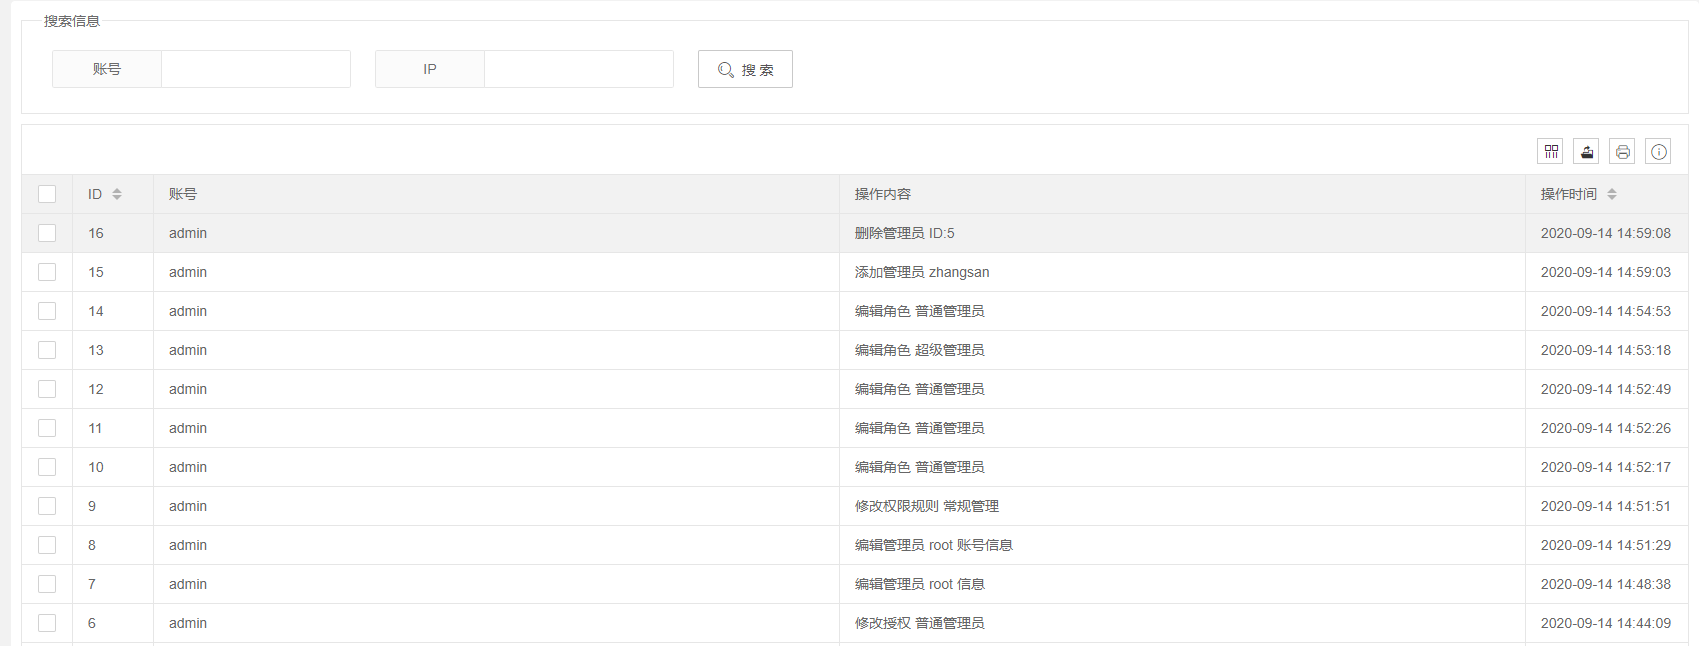Sort by 操作时间 column arrows
The image size is (1699, 646).
[x=1612, y=194]
